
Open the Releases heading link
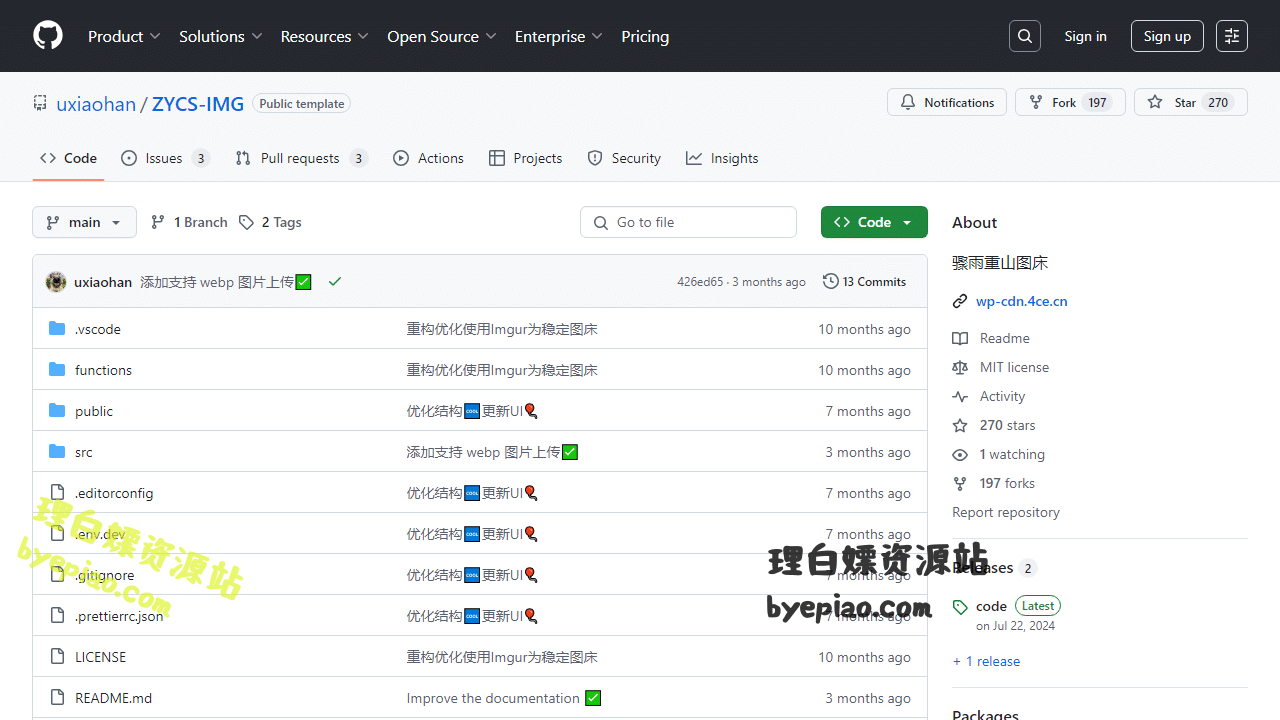pyautogui.click(x=994, y=568)
